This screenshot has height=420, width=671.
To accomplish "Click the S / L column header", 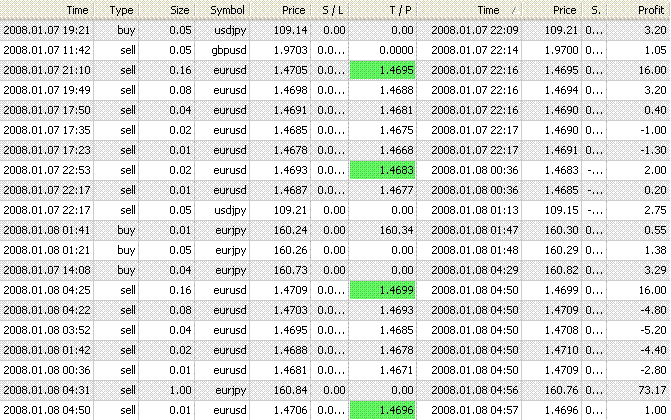I will pyautogui.click(x=329, y=10).
